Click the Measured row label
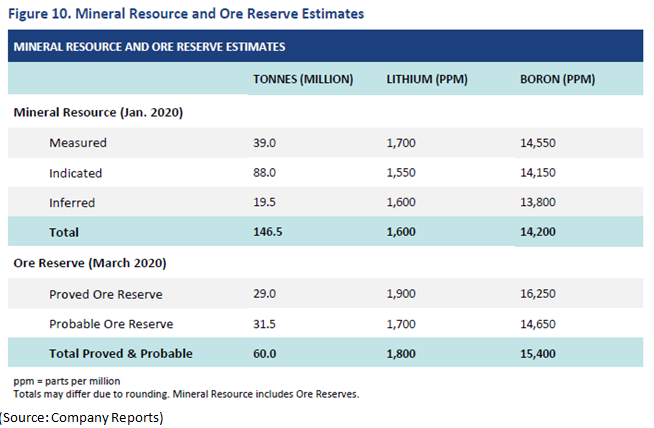 point(78,143)
